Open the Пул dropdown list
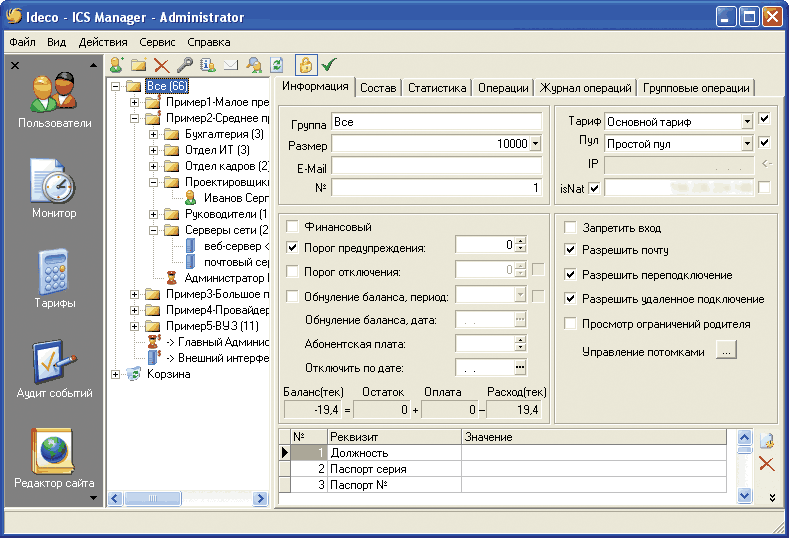The image size is (789, 538). [x=747, y=143]
